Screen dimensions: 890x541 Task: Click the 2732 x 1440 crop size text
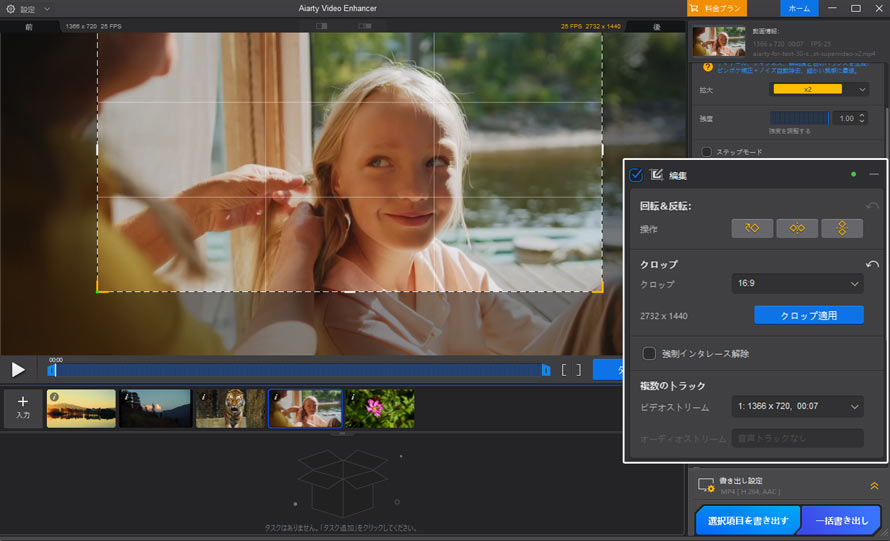point(664,316)
